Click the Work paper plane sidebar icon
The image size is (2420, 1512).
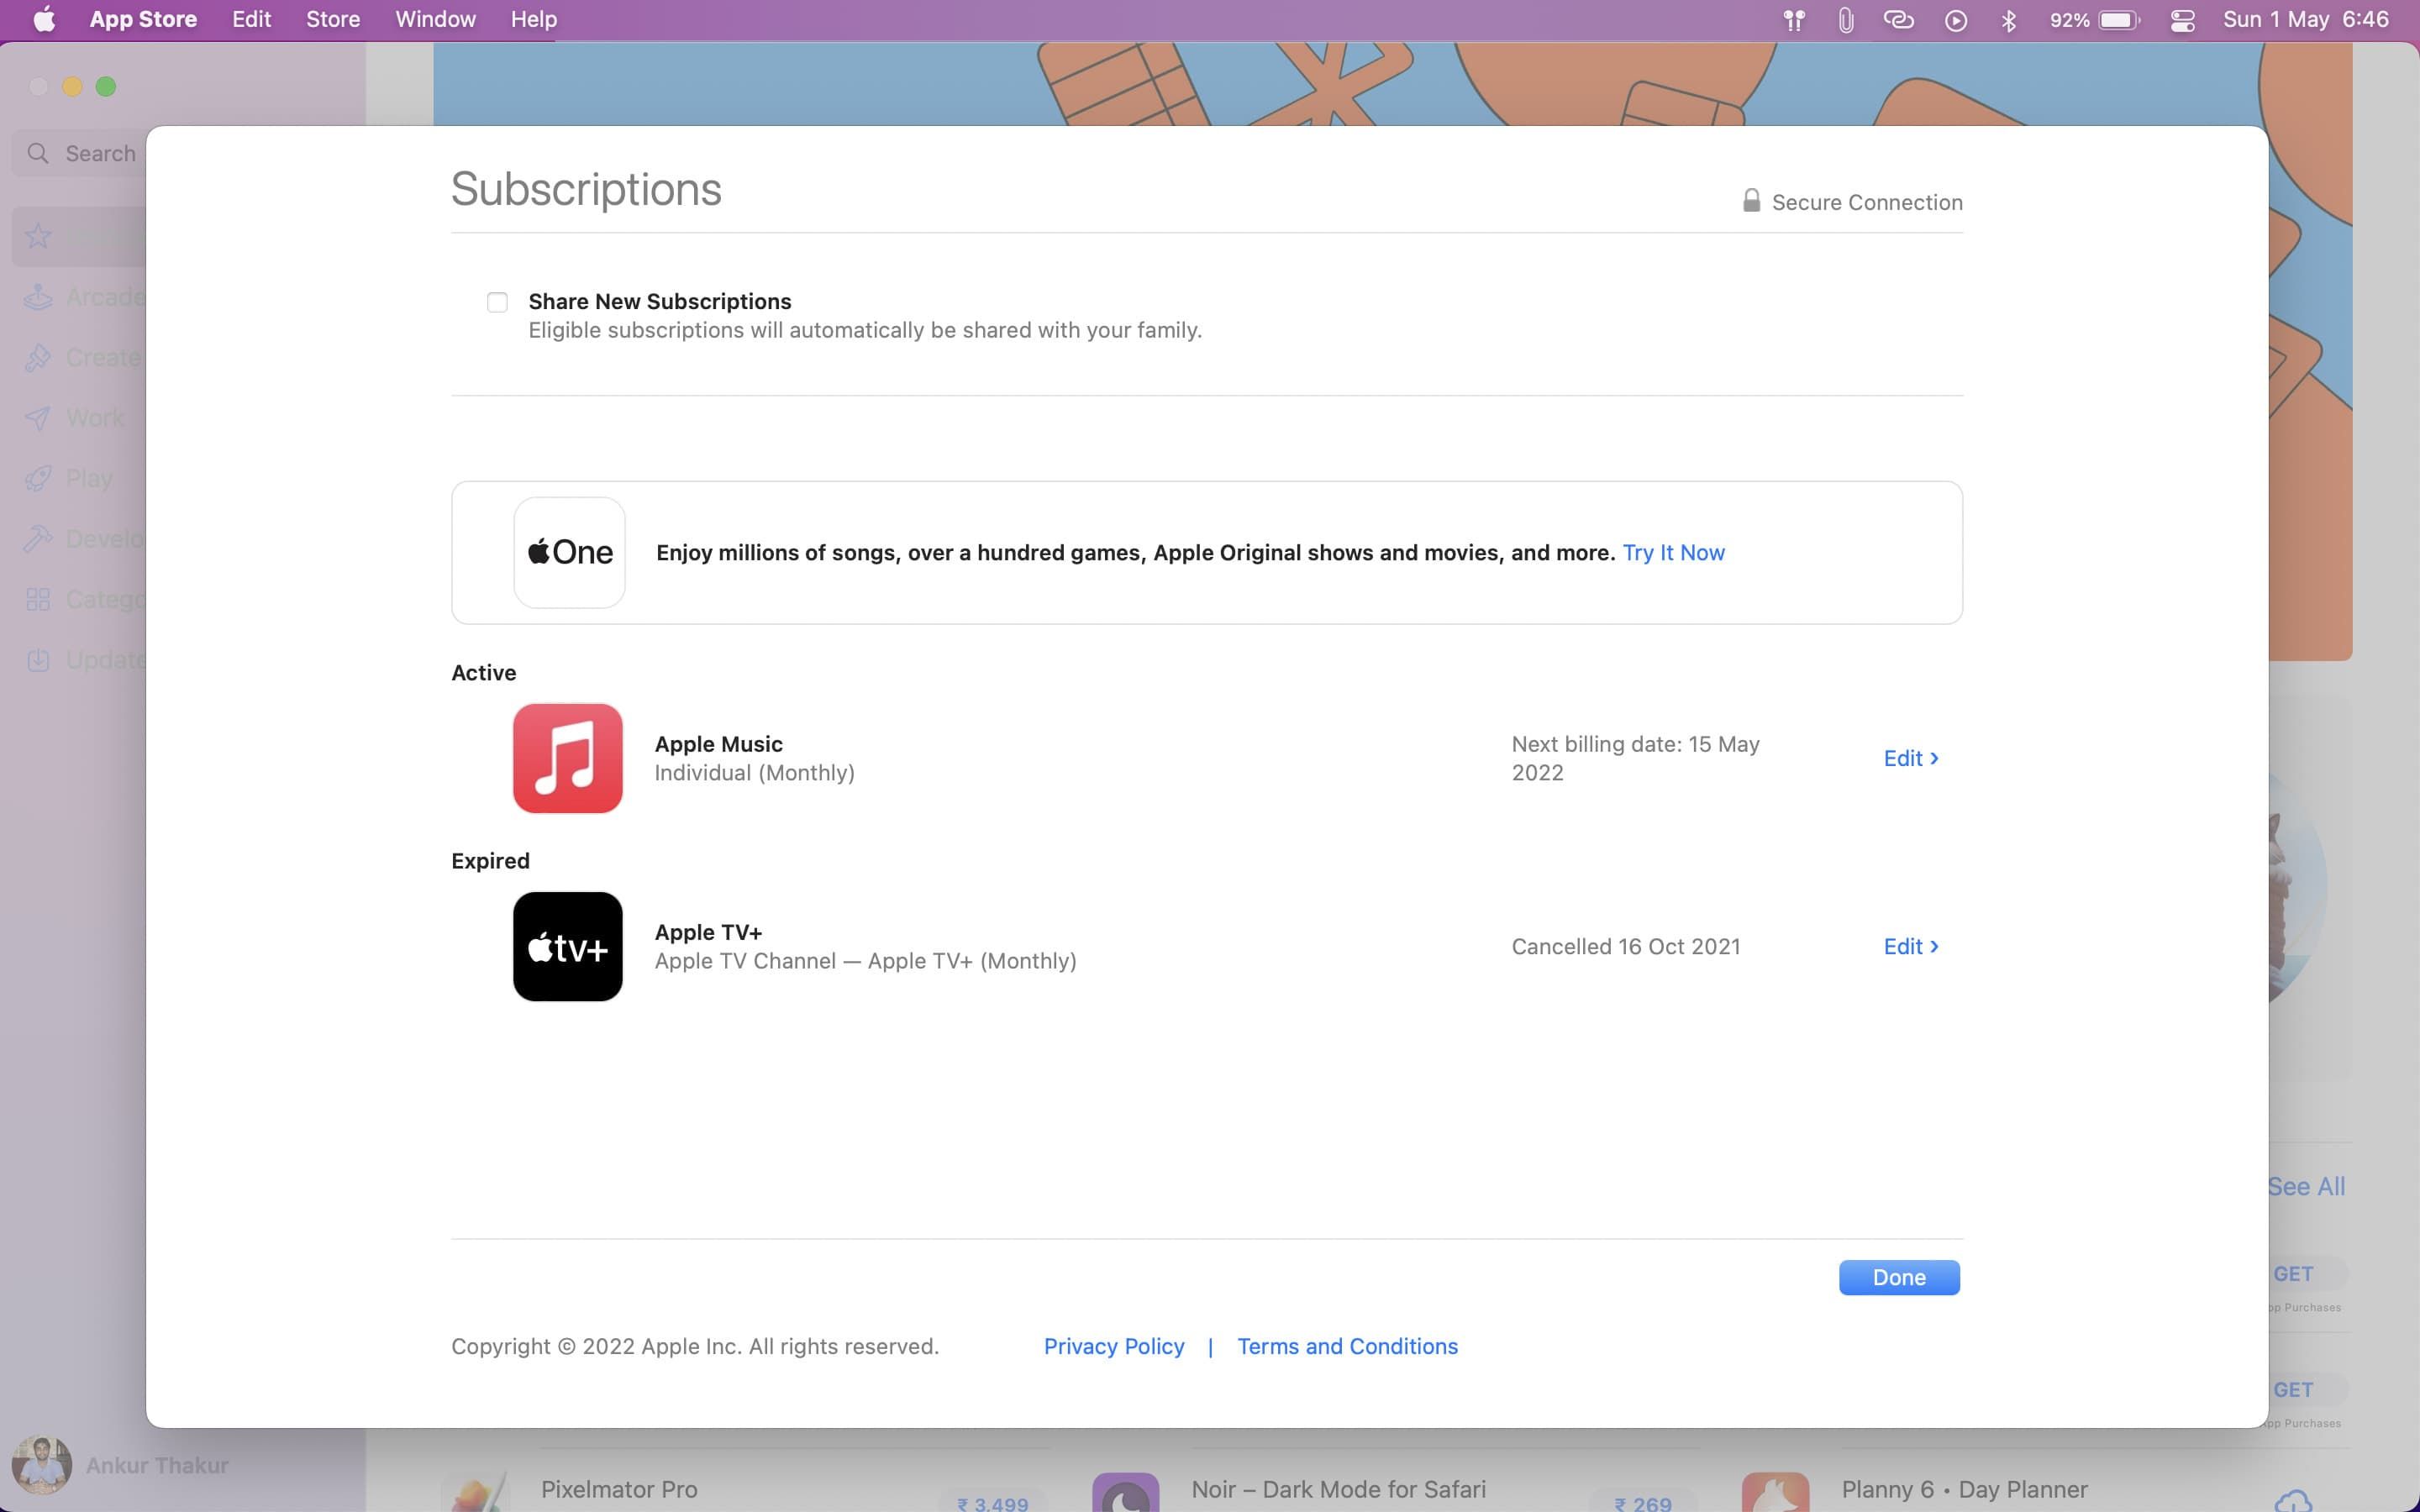[38, 418]
